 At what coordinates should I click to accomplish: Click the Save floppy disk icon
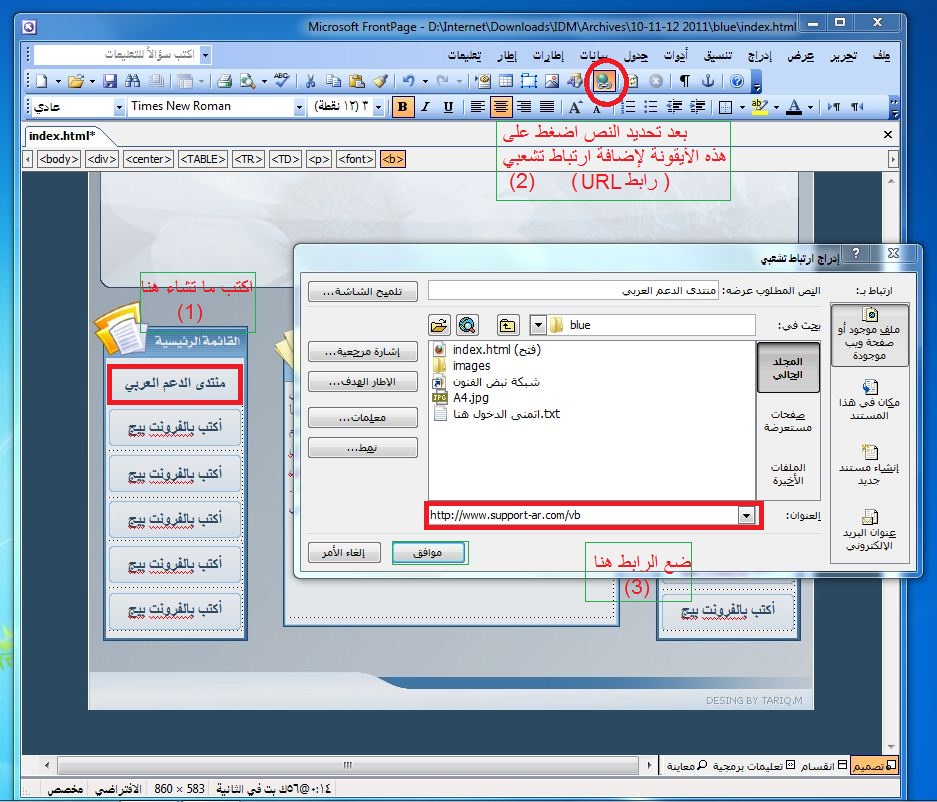(x=110, y=81)
